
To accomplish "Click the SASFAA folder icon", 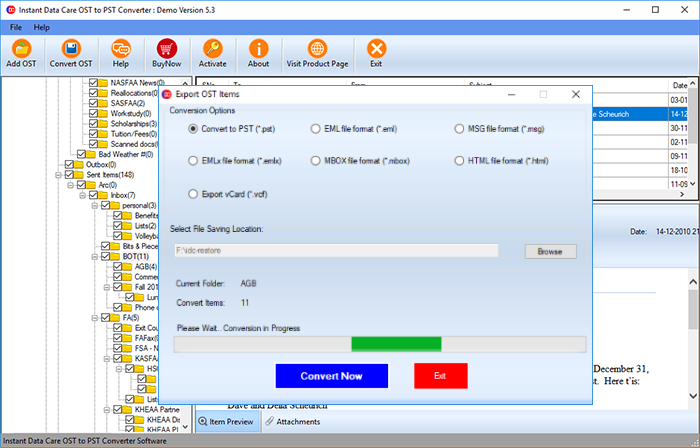I will click(x=104, y=103).
